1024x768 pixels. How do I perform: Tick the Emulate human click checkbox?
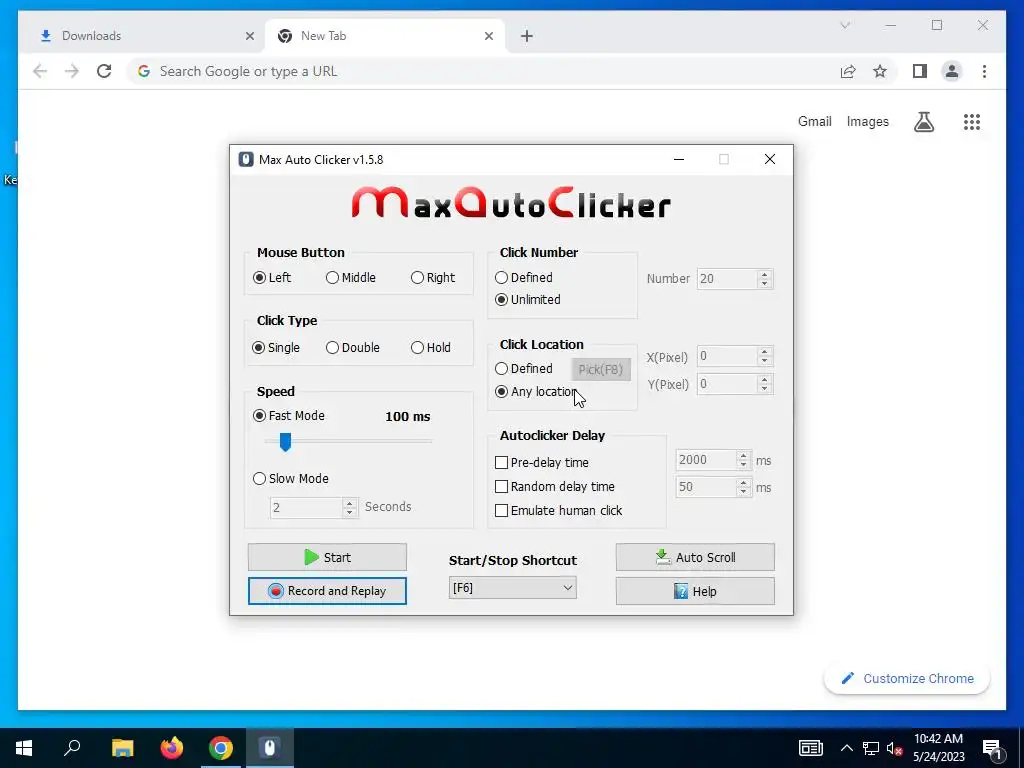[x=502, y=511]
